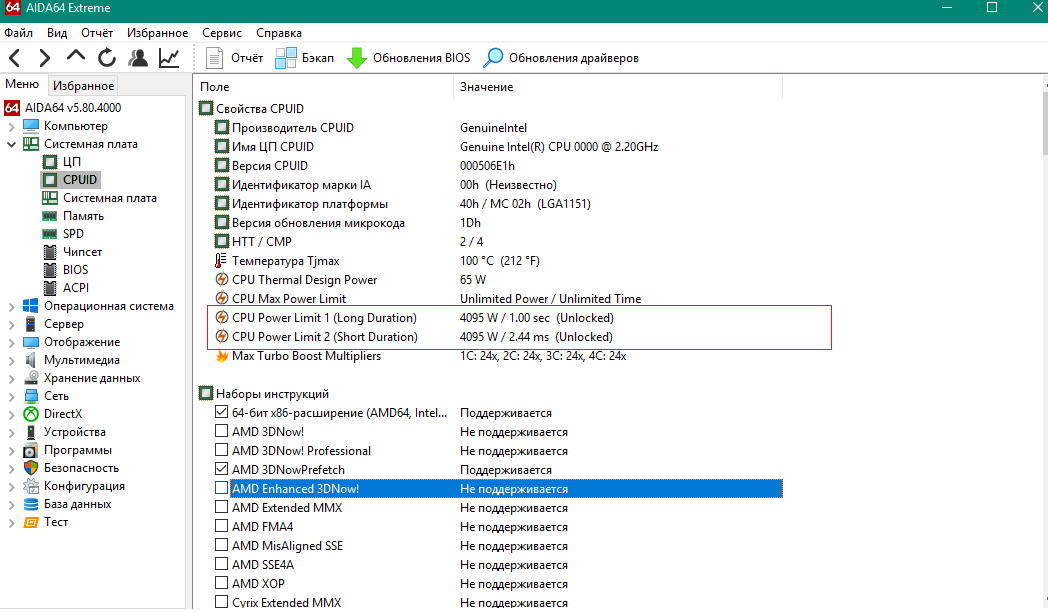Click the DirectX Xbox-style icon
Viewport: 1048px width, 612px height.
pyautogui.click(x=31, y=414)
